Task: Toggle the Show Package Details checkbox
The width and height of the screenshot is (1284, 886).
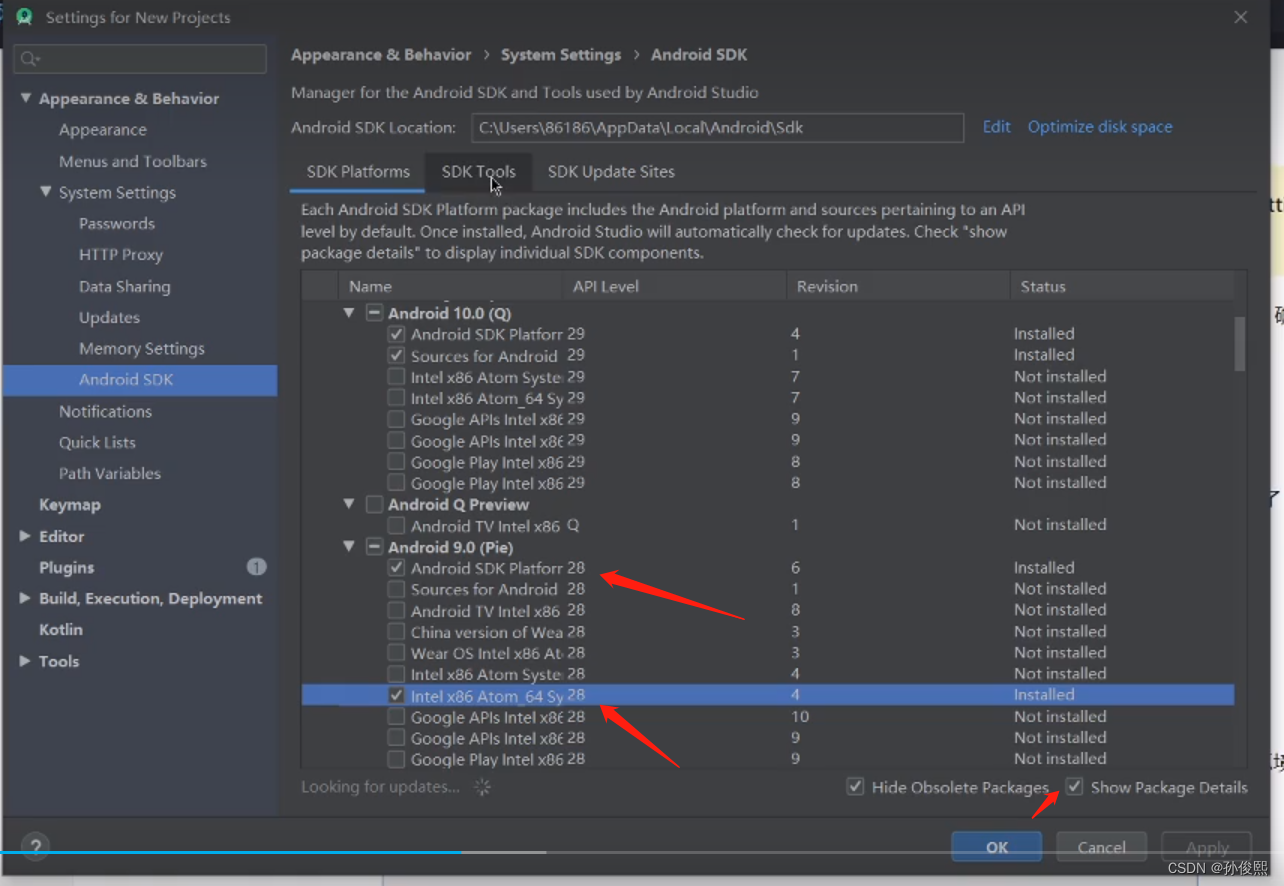Action: [x=1074, y=787]
